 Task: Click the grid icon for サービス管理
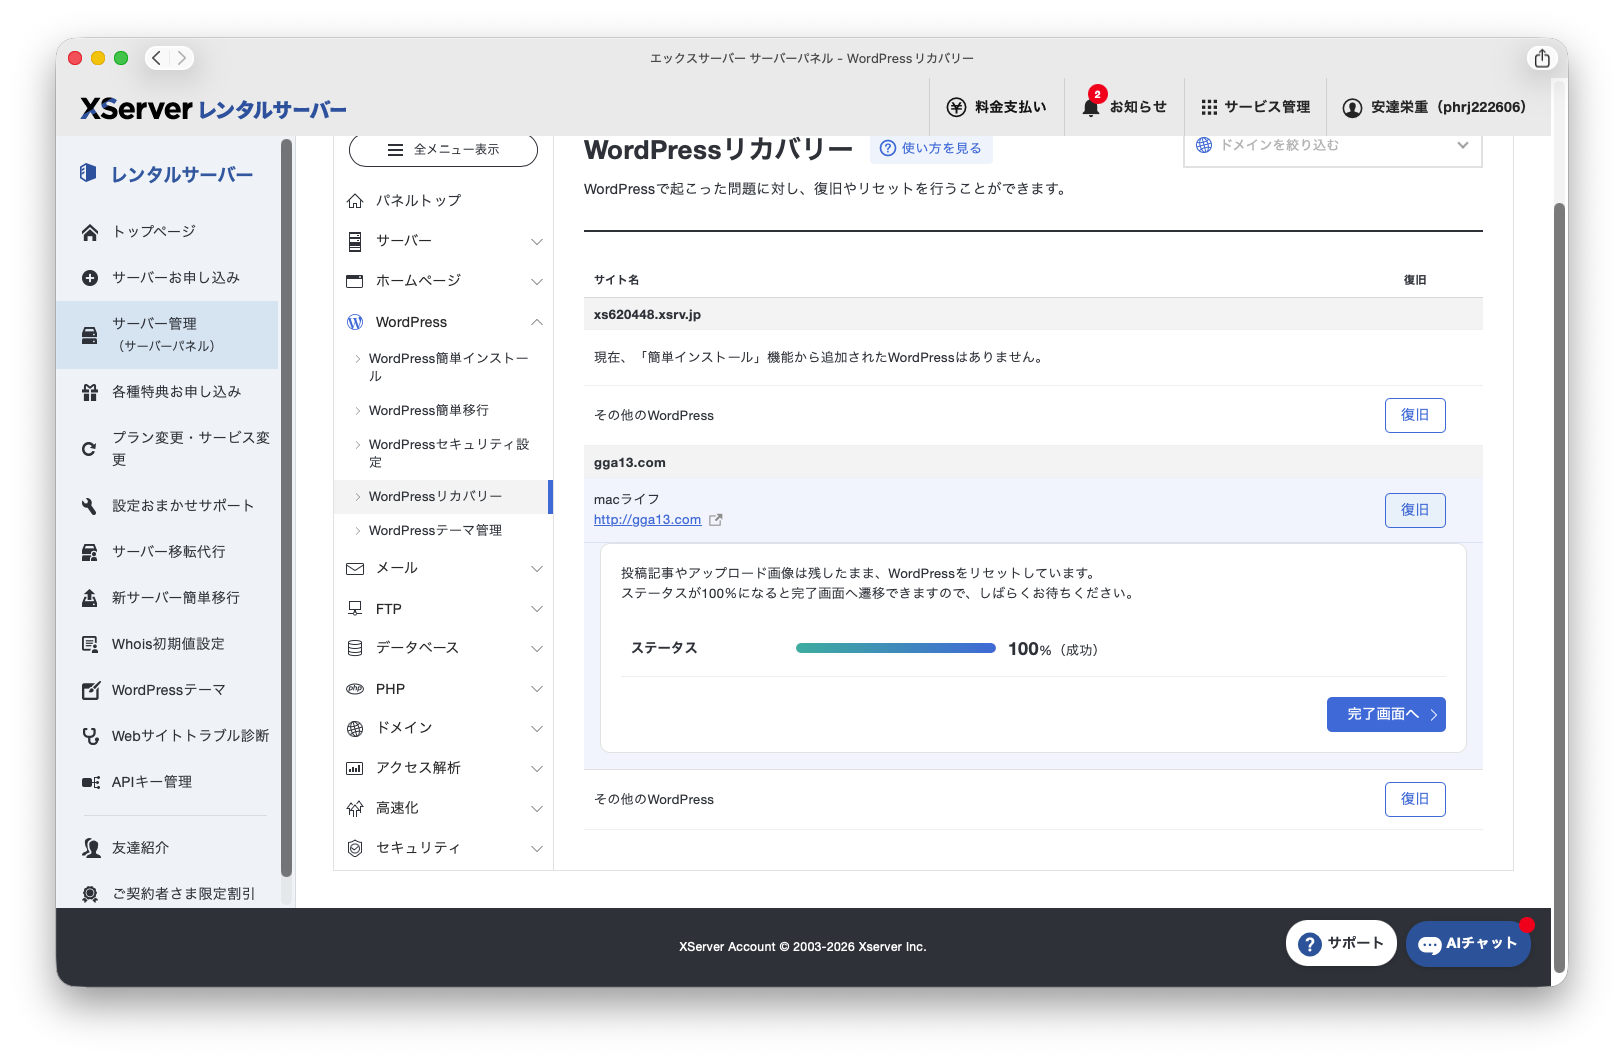tap(1209, 107)
